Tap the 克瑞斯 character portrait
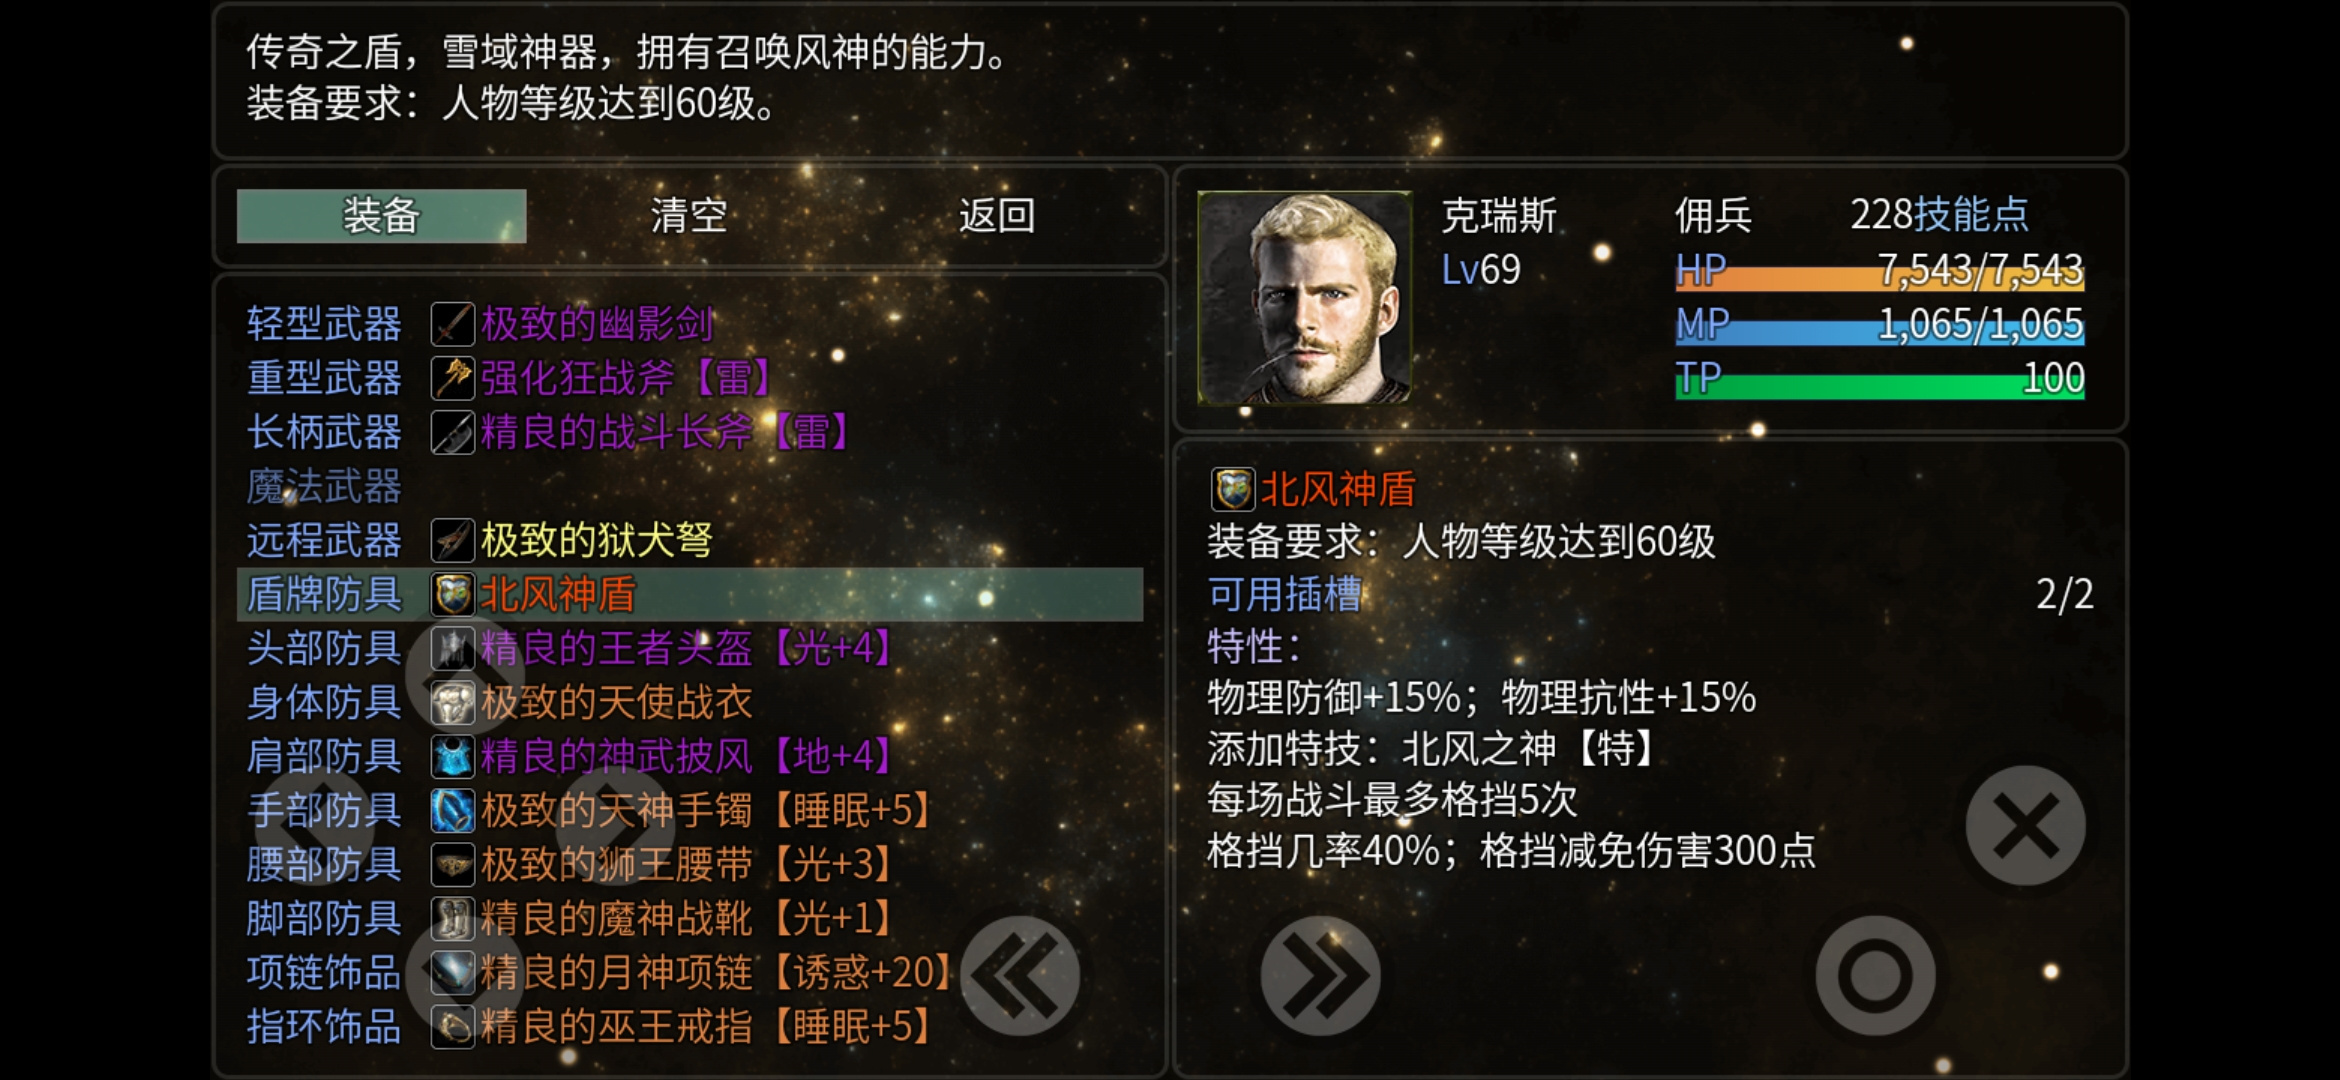The width and height of the screenshot is (2340, 1080). coord(1305,297)
